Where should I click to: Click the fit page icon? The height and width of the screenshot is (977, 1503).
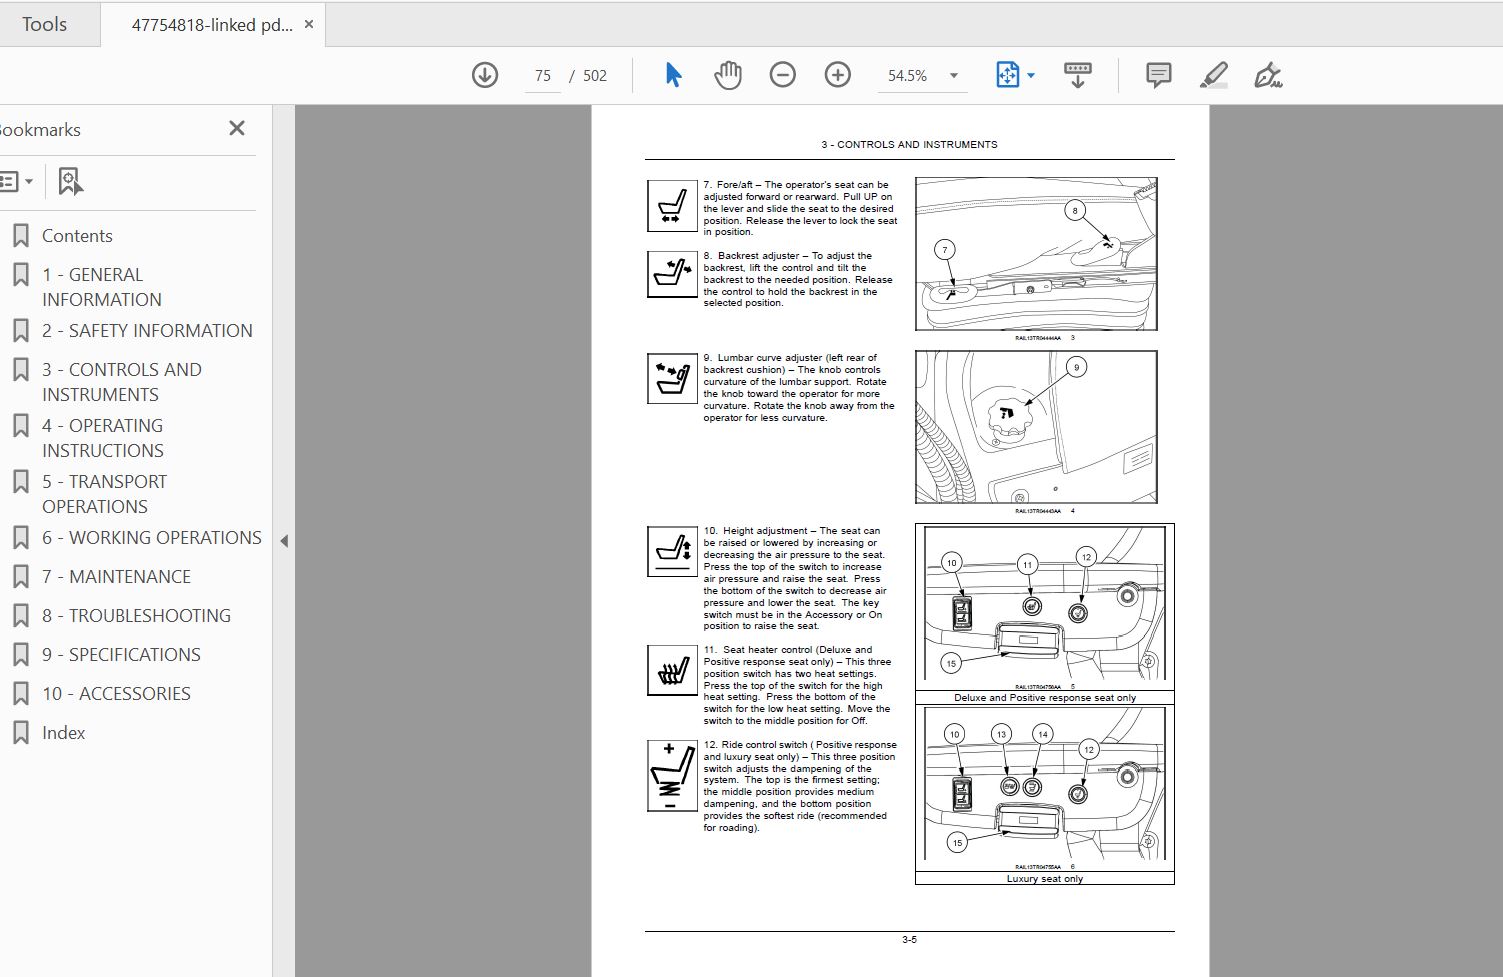point(1007,75)
